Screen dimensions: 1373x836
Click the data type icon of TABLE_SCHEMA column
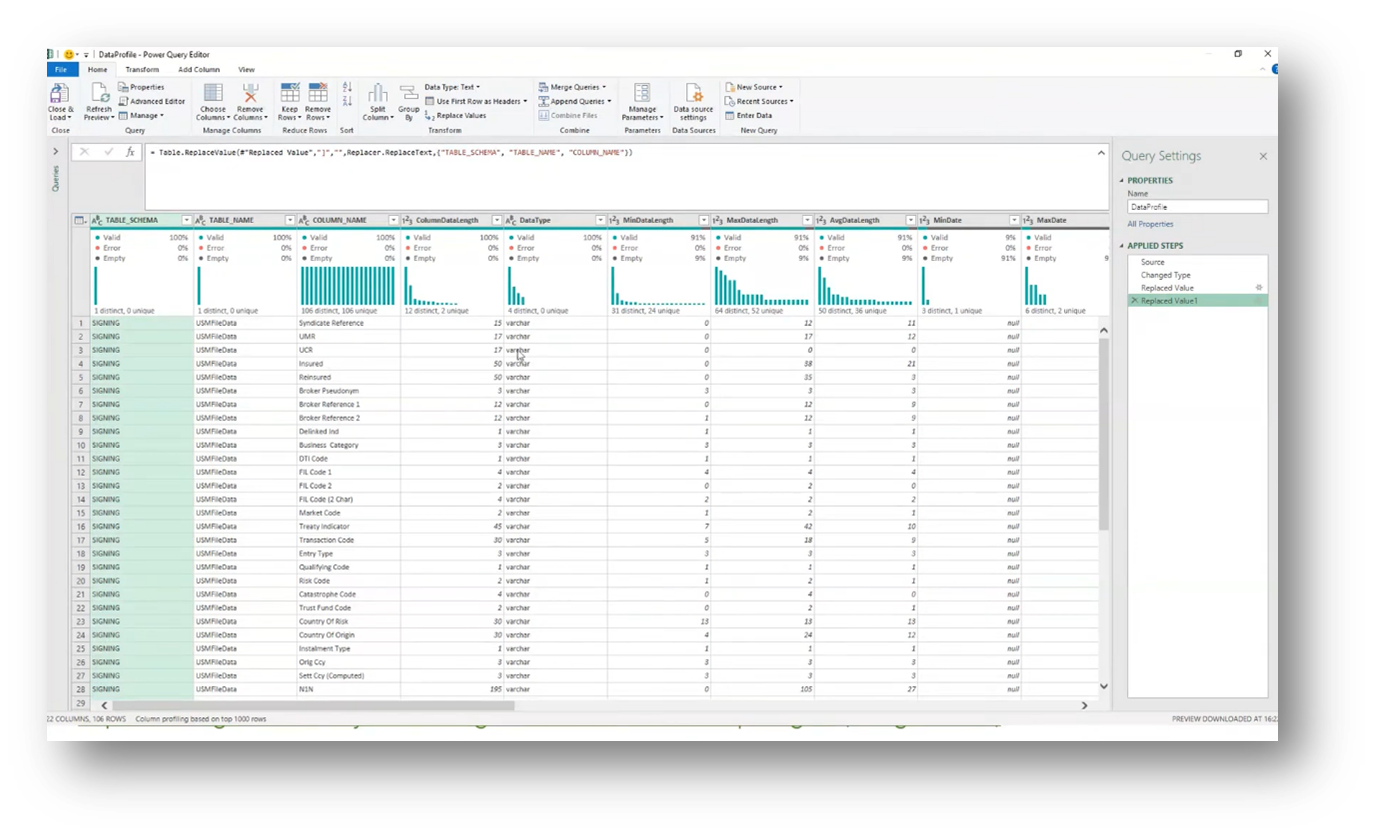pos(97,220)
